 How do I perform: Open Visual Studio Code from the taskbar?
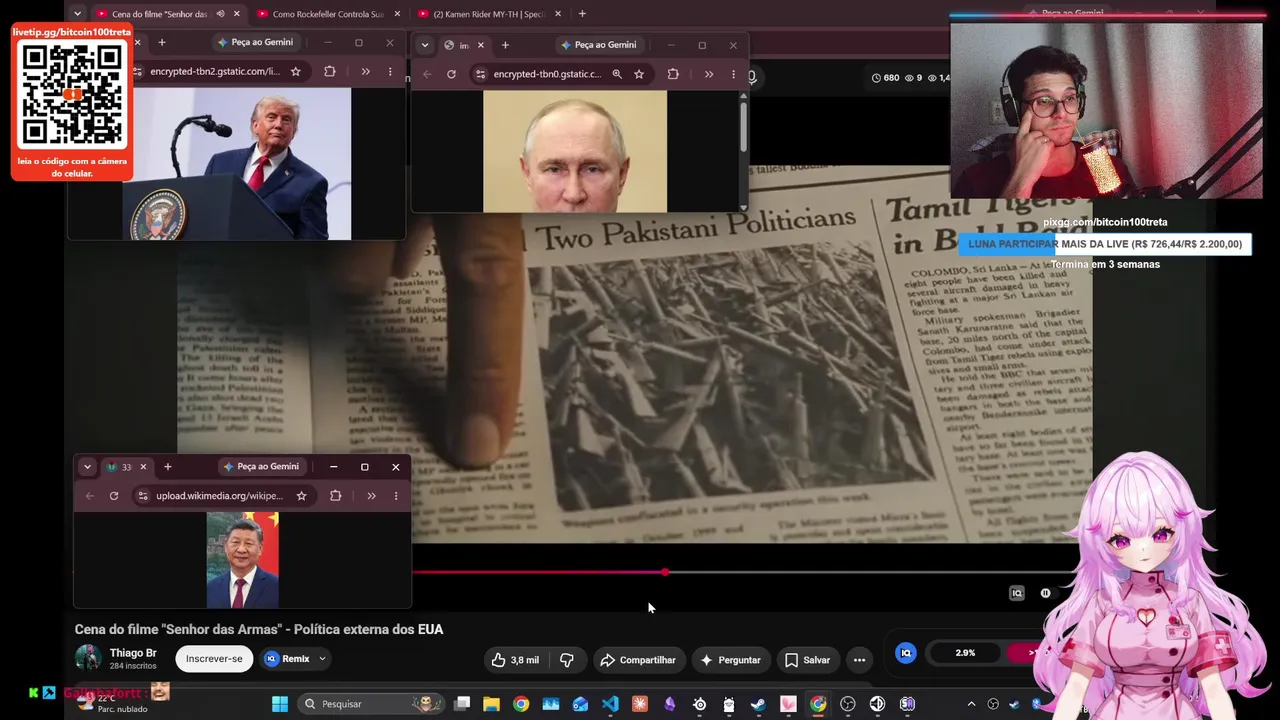610,704
